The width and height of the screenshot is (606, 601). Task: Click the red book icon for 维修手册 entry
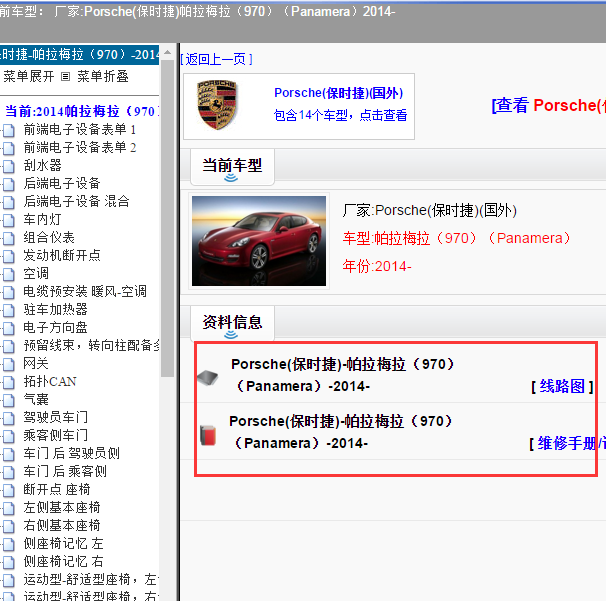208,435
